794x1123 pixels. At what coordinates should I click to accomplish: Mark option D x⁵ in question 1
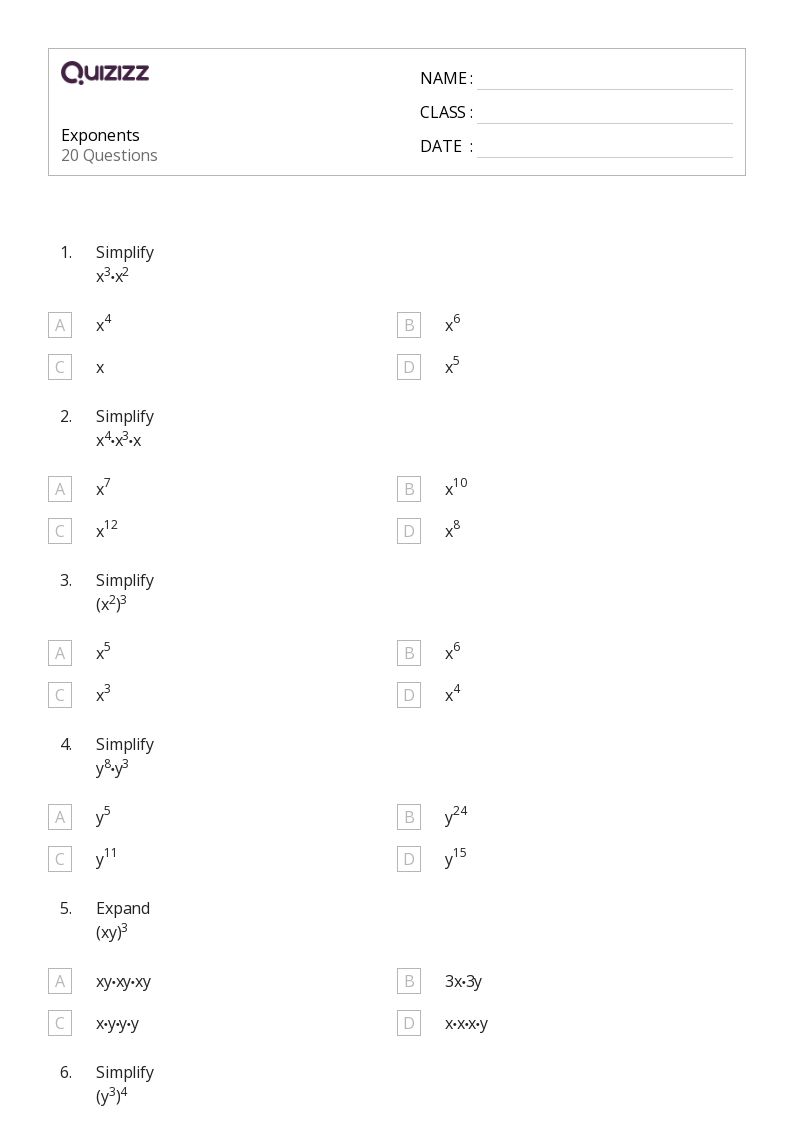(x=409, y=367)
